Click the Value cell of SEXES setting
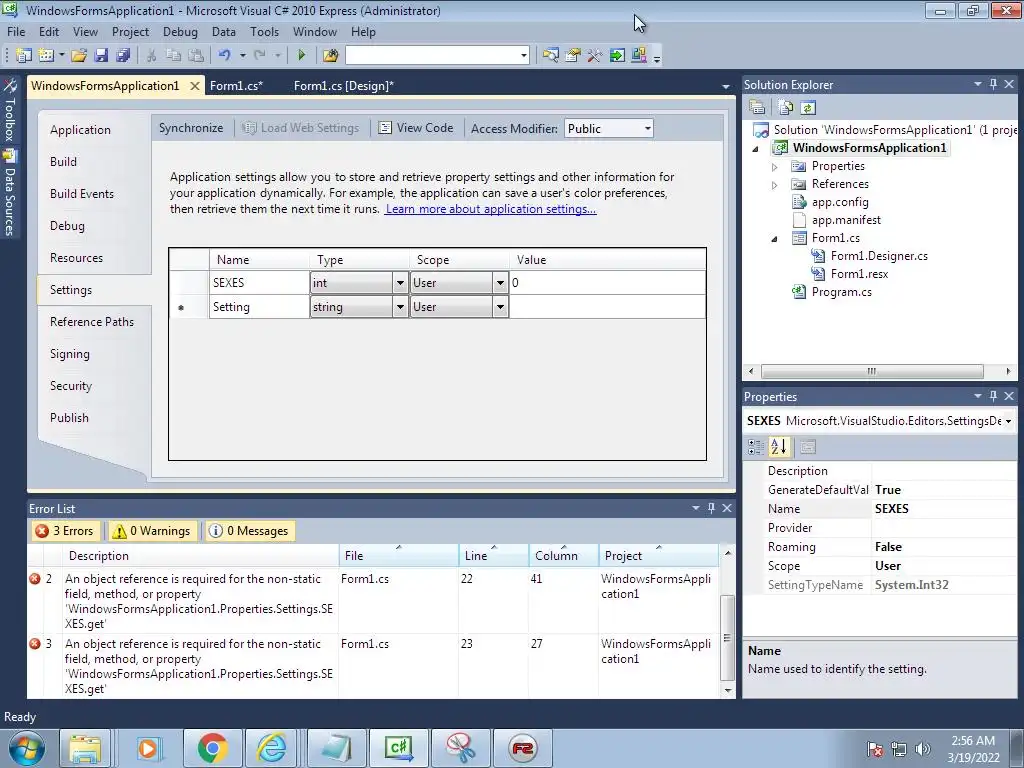 click(607, 283)
